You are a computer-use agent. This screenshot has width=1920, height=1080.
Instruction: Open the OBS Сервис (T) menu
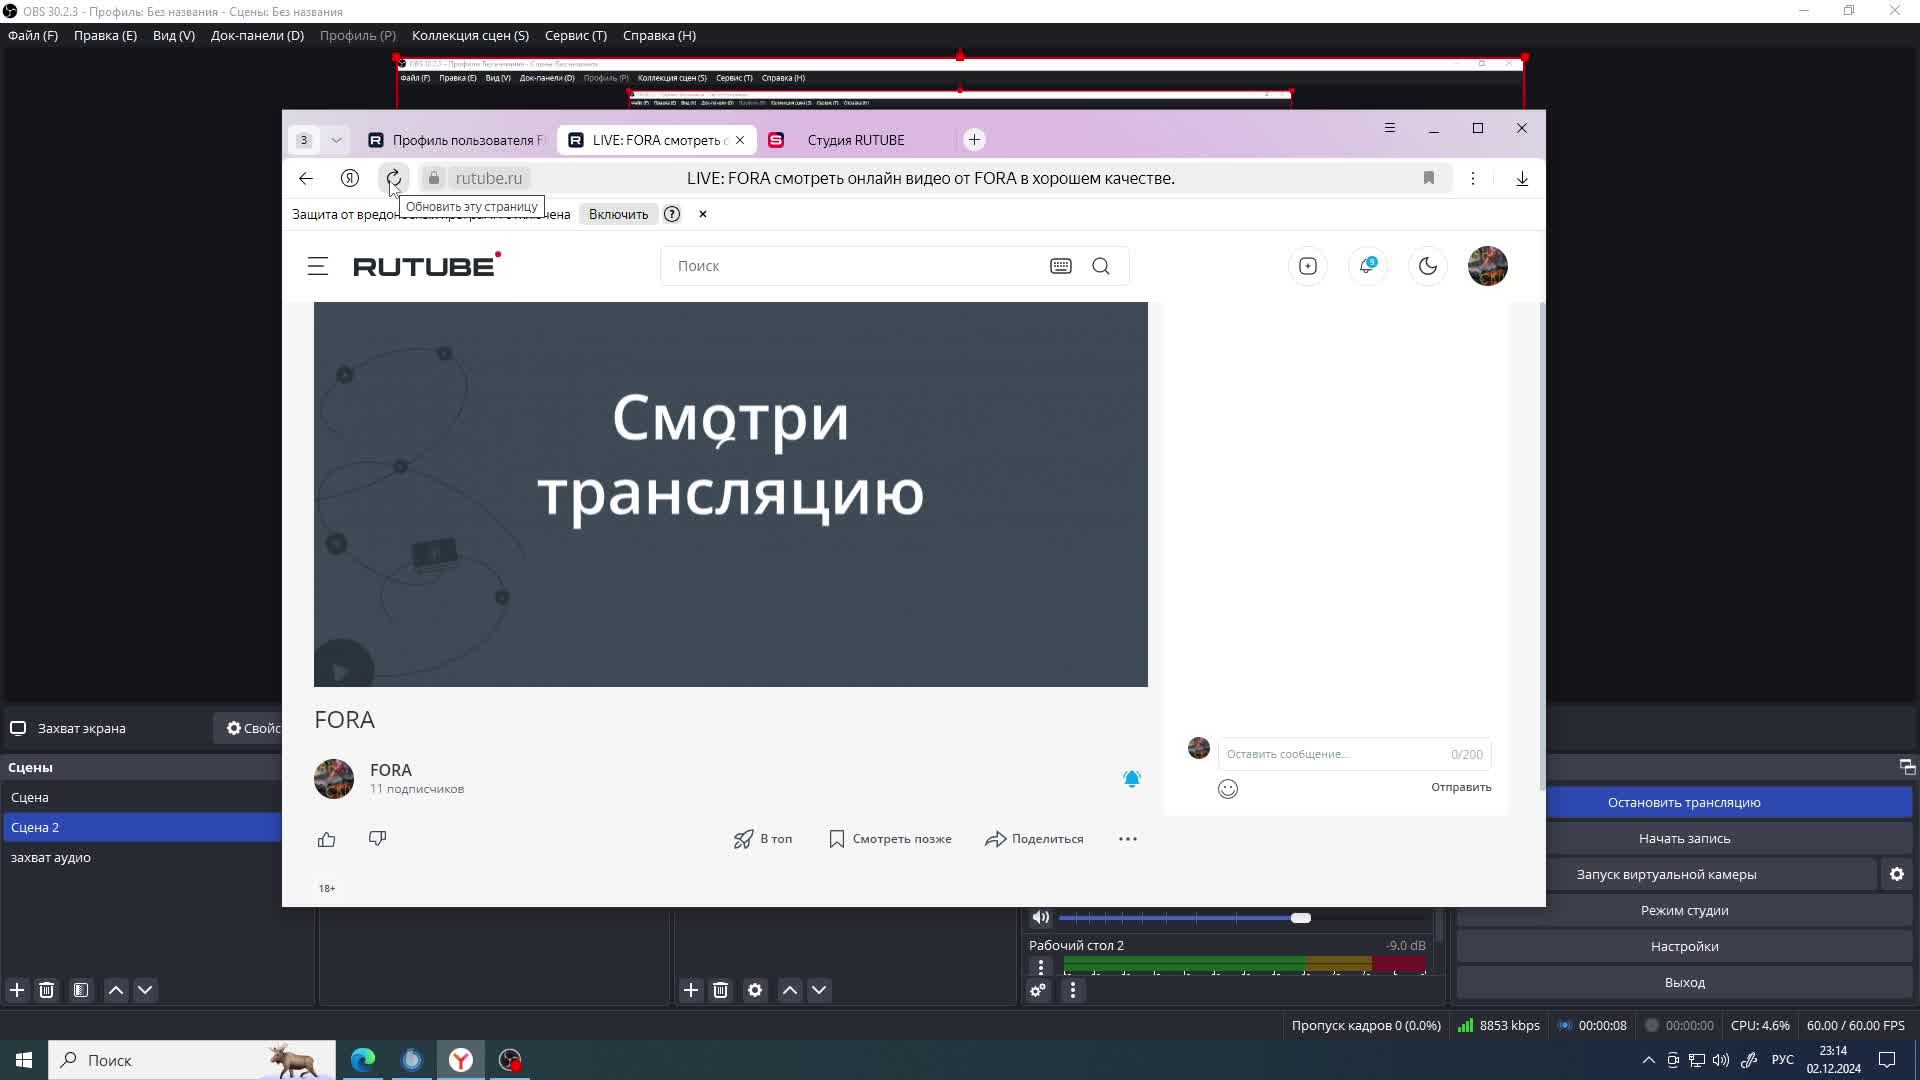tap(575, 35)
